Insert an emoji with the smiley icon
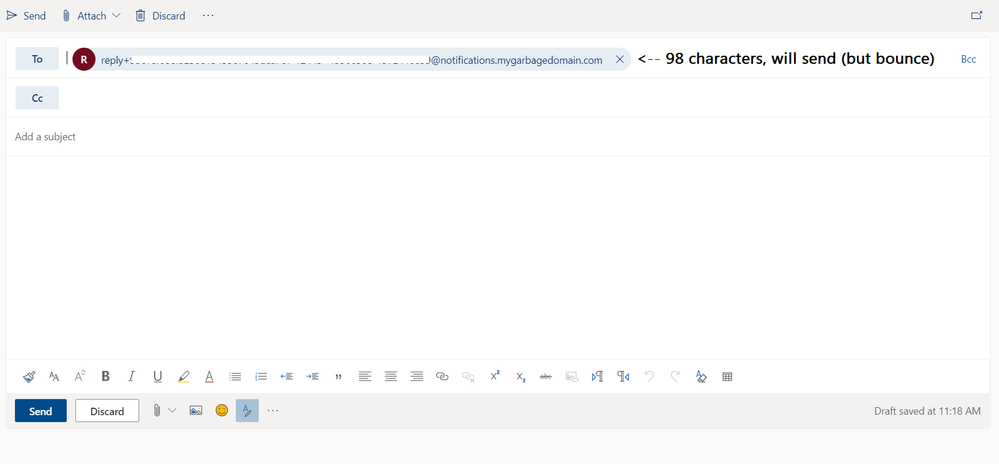 [x=222, y=411]
